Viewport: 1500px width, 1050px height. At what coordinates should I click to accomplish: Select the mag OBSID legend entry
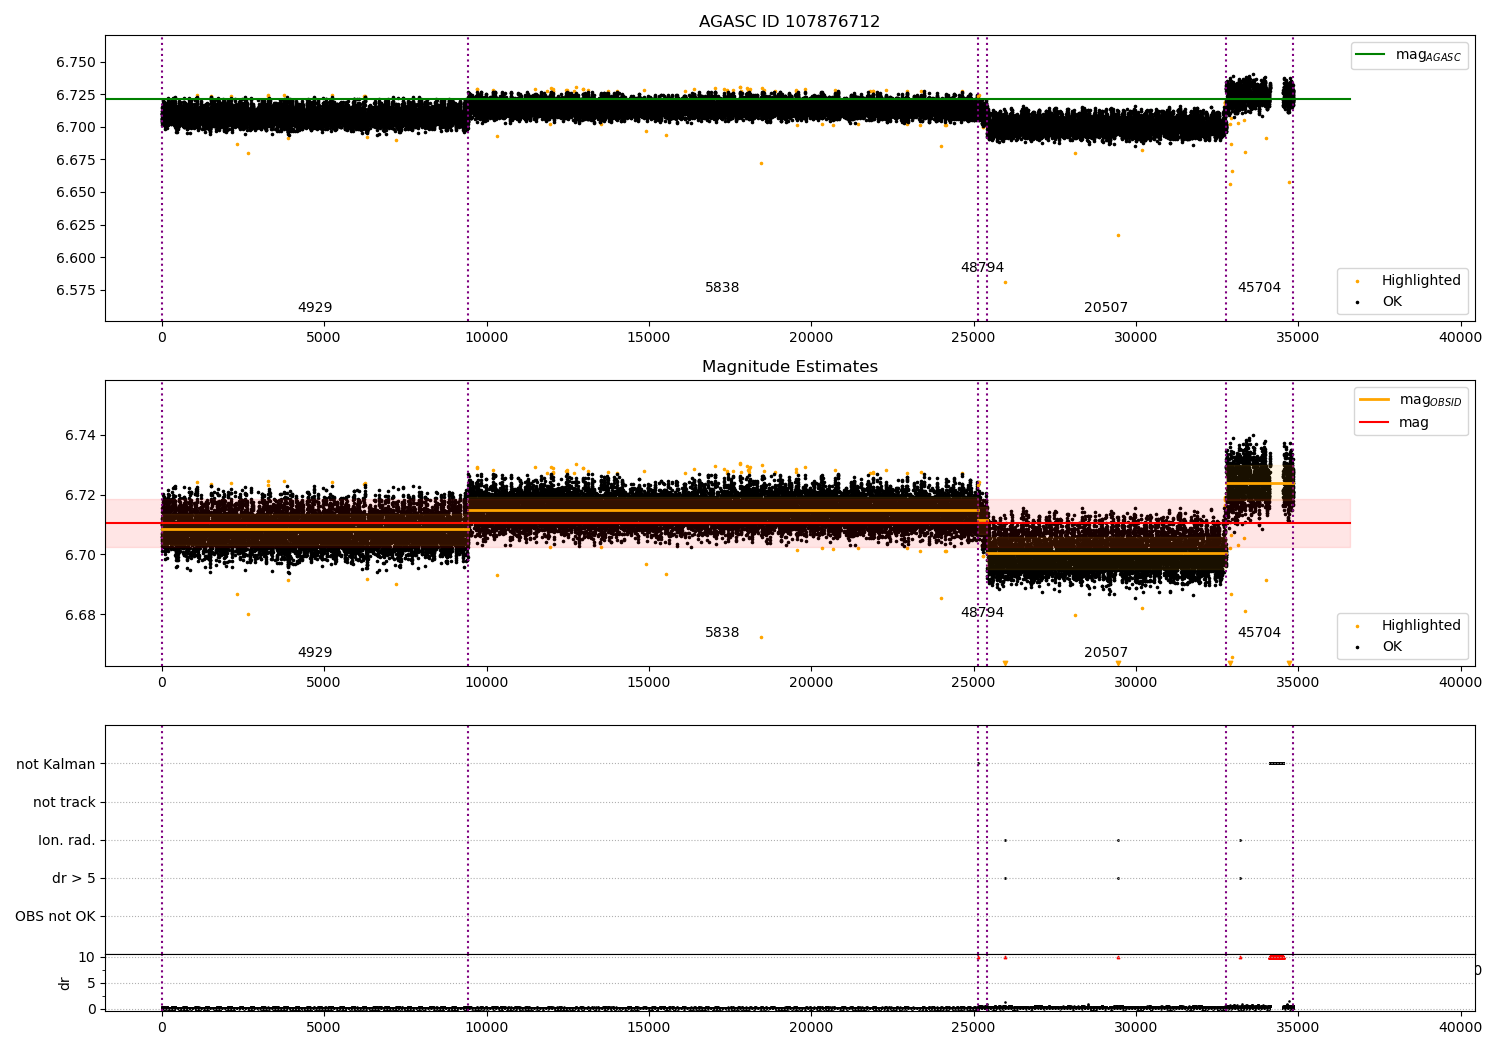click(x=1411, y=400)
